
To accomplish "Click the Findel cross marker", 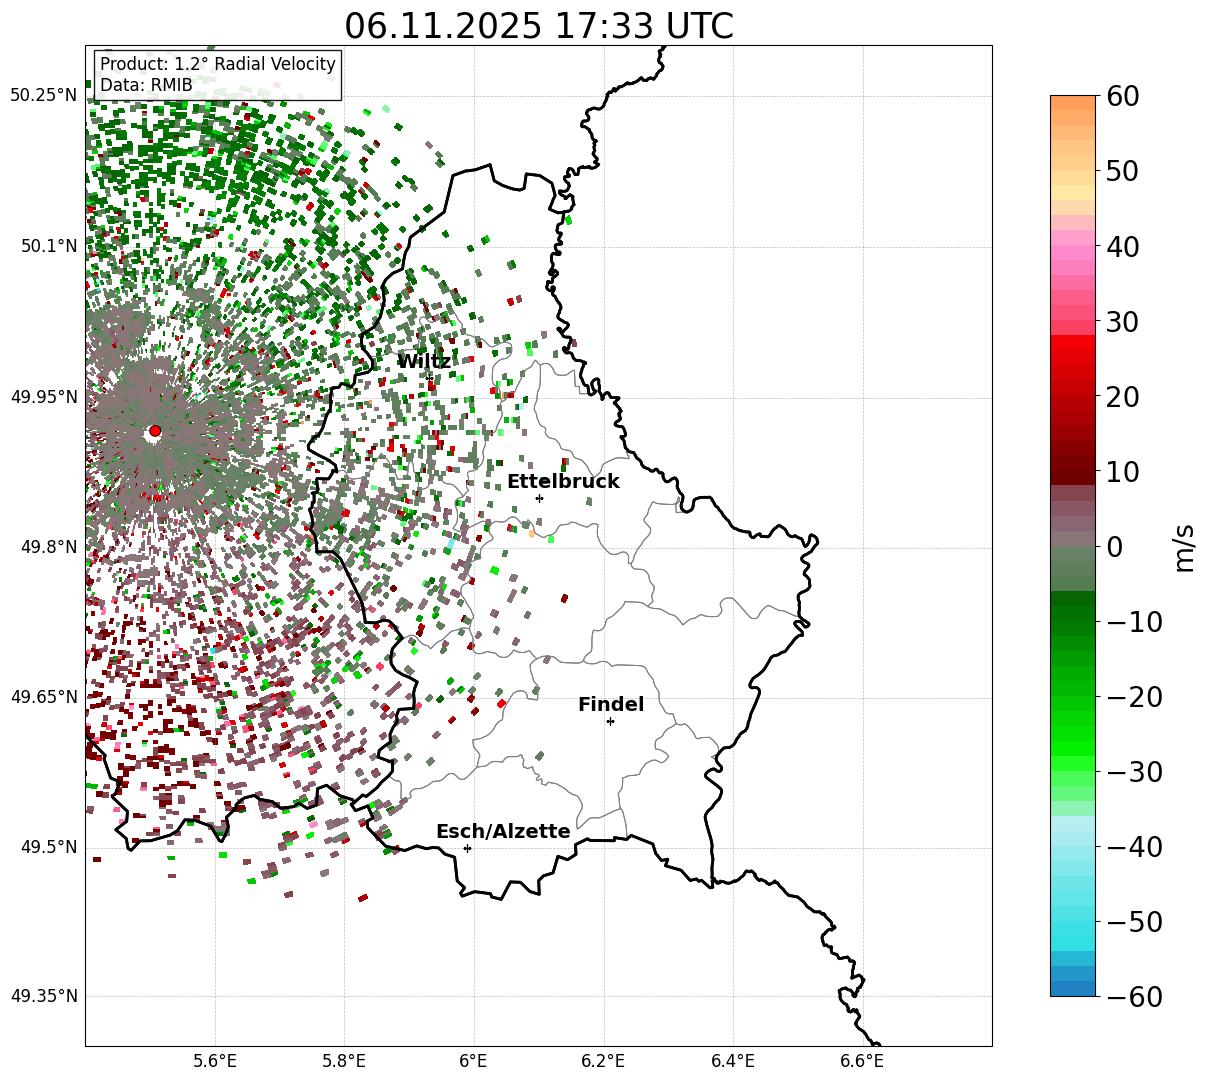I will click(x=610, y=721).
